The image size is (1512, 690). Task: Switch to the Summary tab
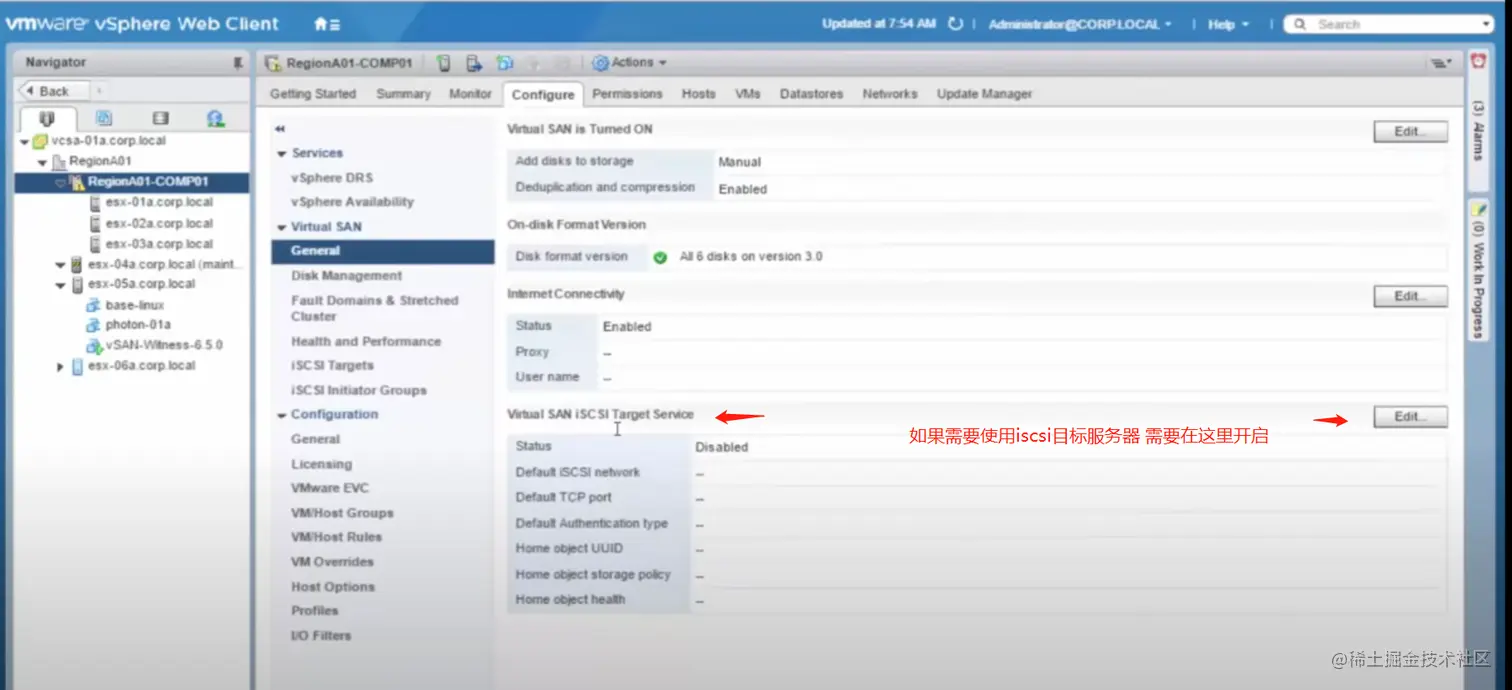pos(403,94)
